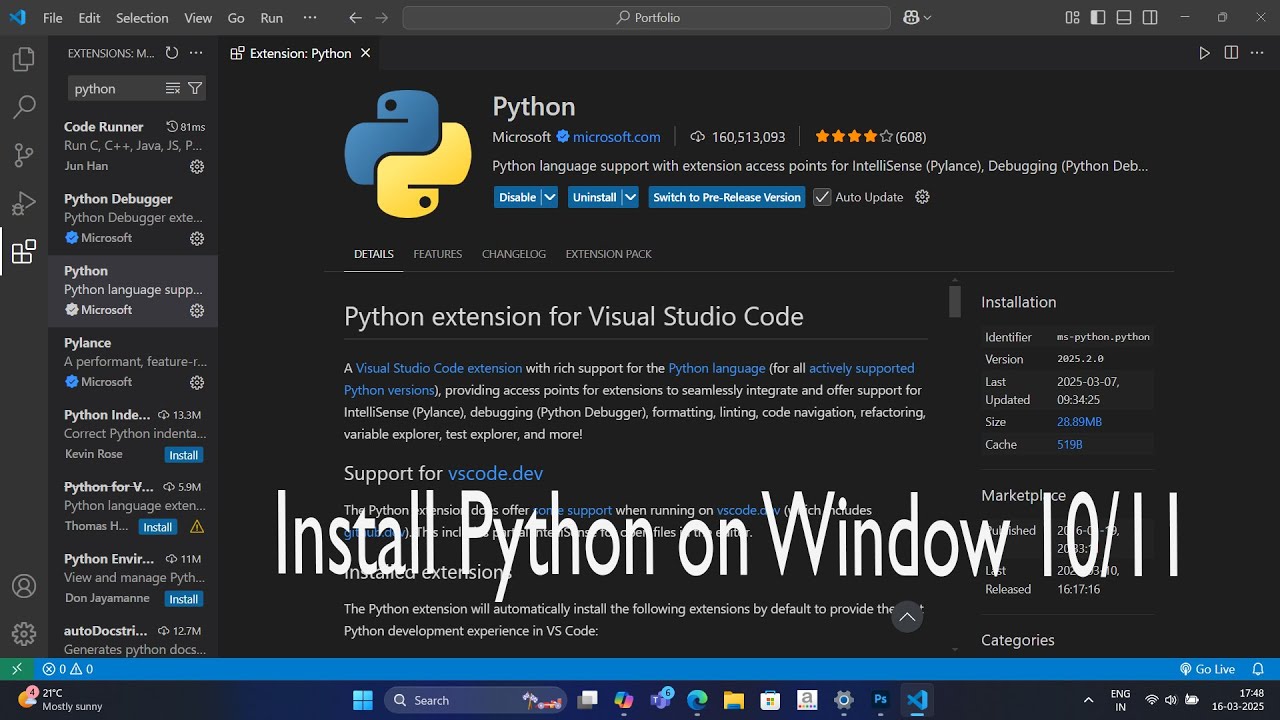Screen dimensions: 1280x720
Task: Open the Edit menu
Action: (x=89, y=18)
